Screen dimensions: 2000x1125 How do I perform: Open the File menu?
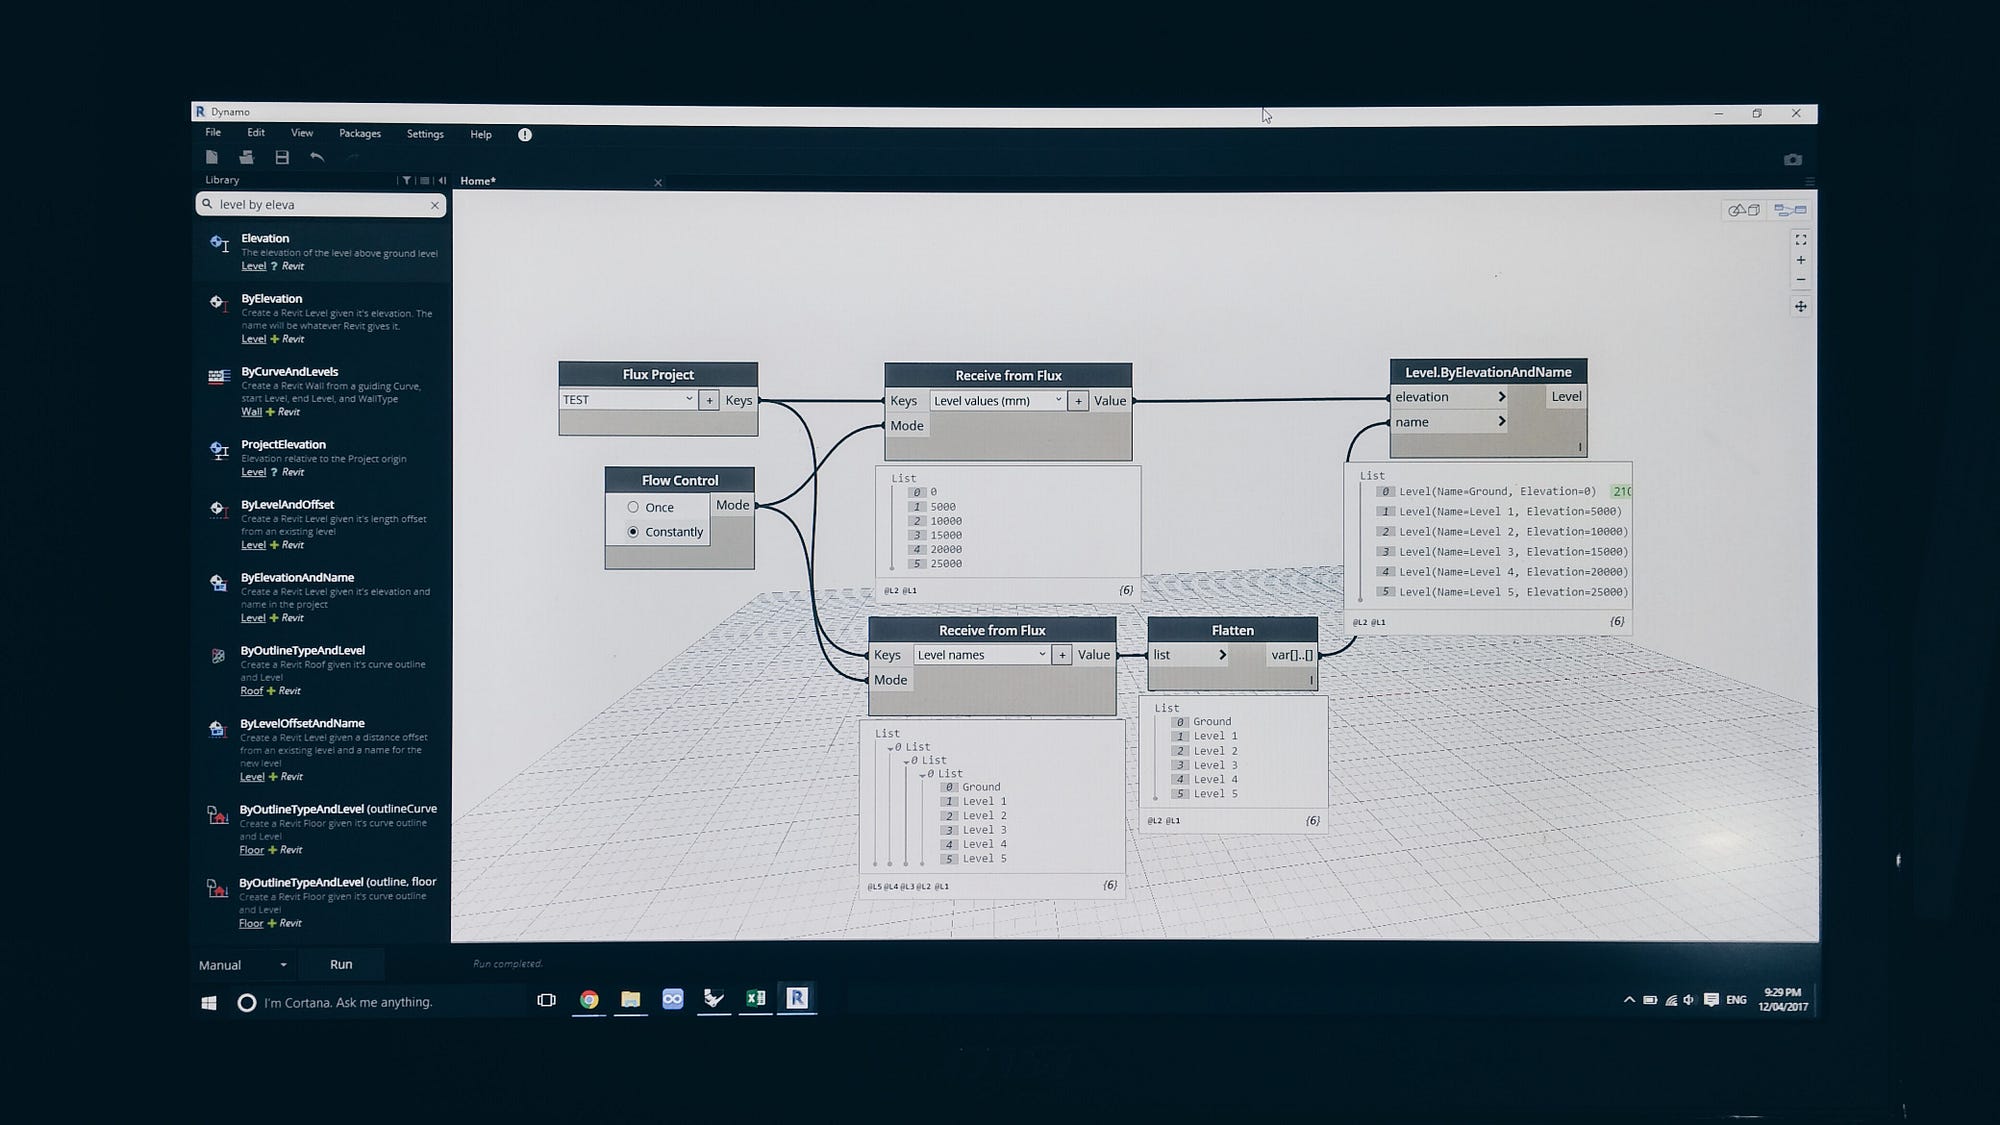coord(213,132)
